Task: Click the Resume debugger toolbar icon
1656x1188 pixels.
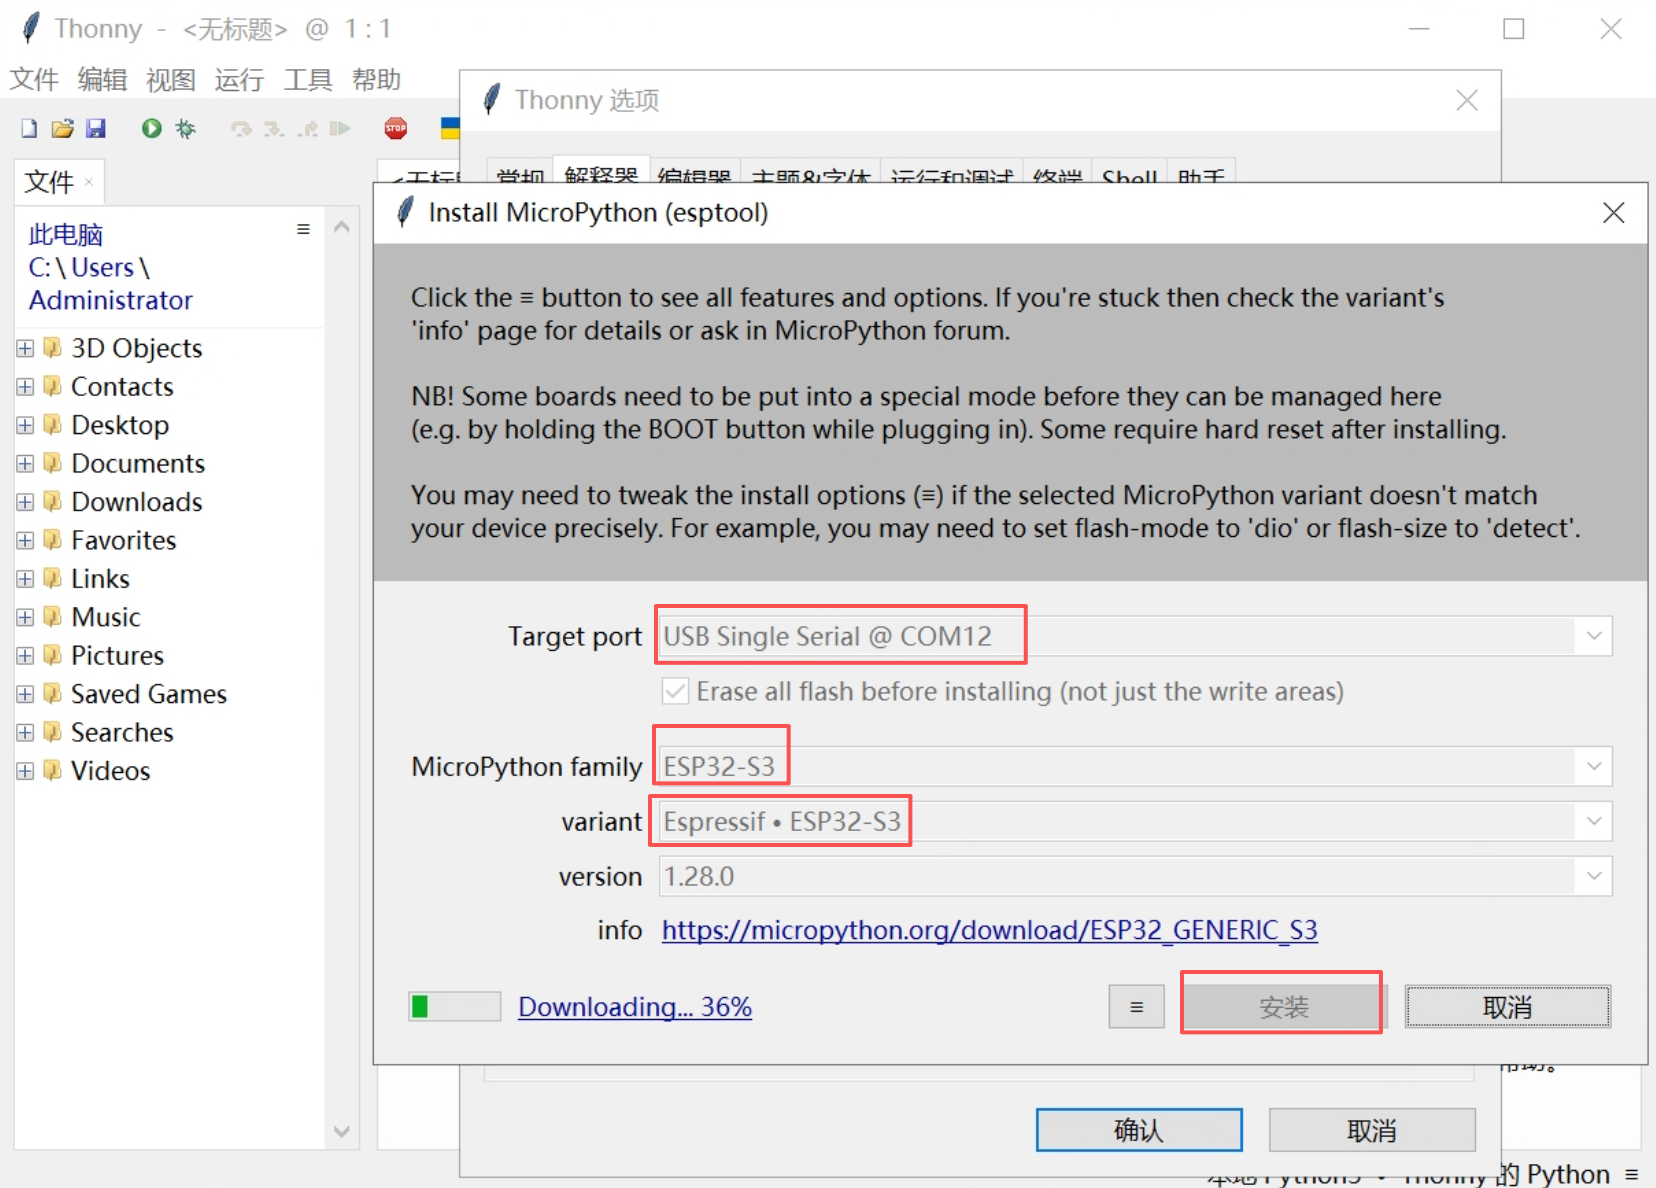Action: pos(341,129)
